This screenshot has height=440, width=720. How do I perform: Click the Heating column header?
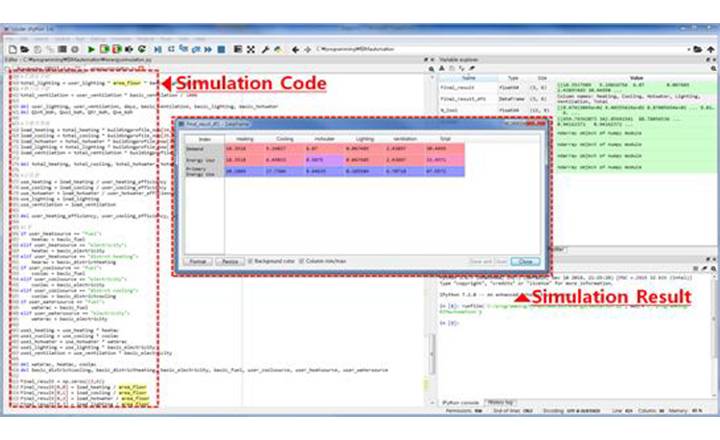243,138
